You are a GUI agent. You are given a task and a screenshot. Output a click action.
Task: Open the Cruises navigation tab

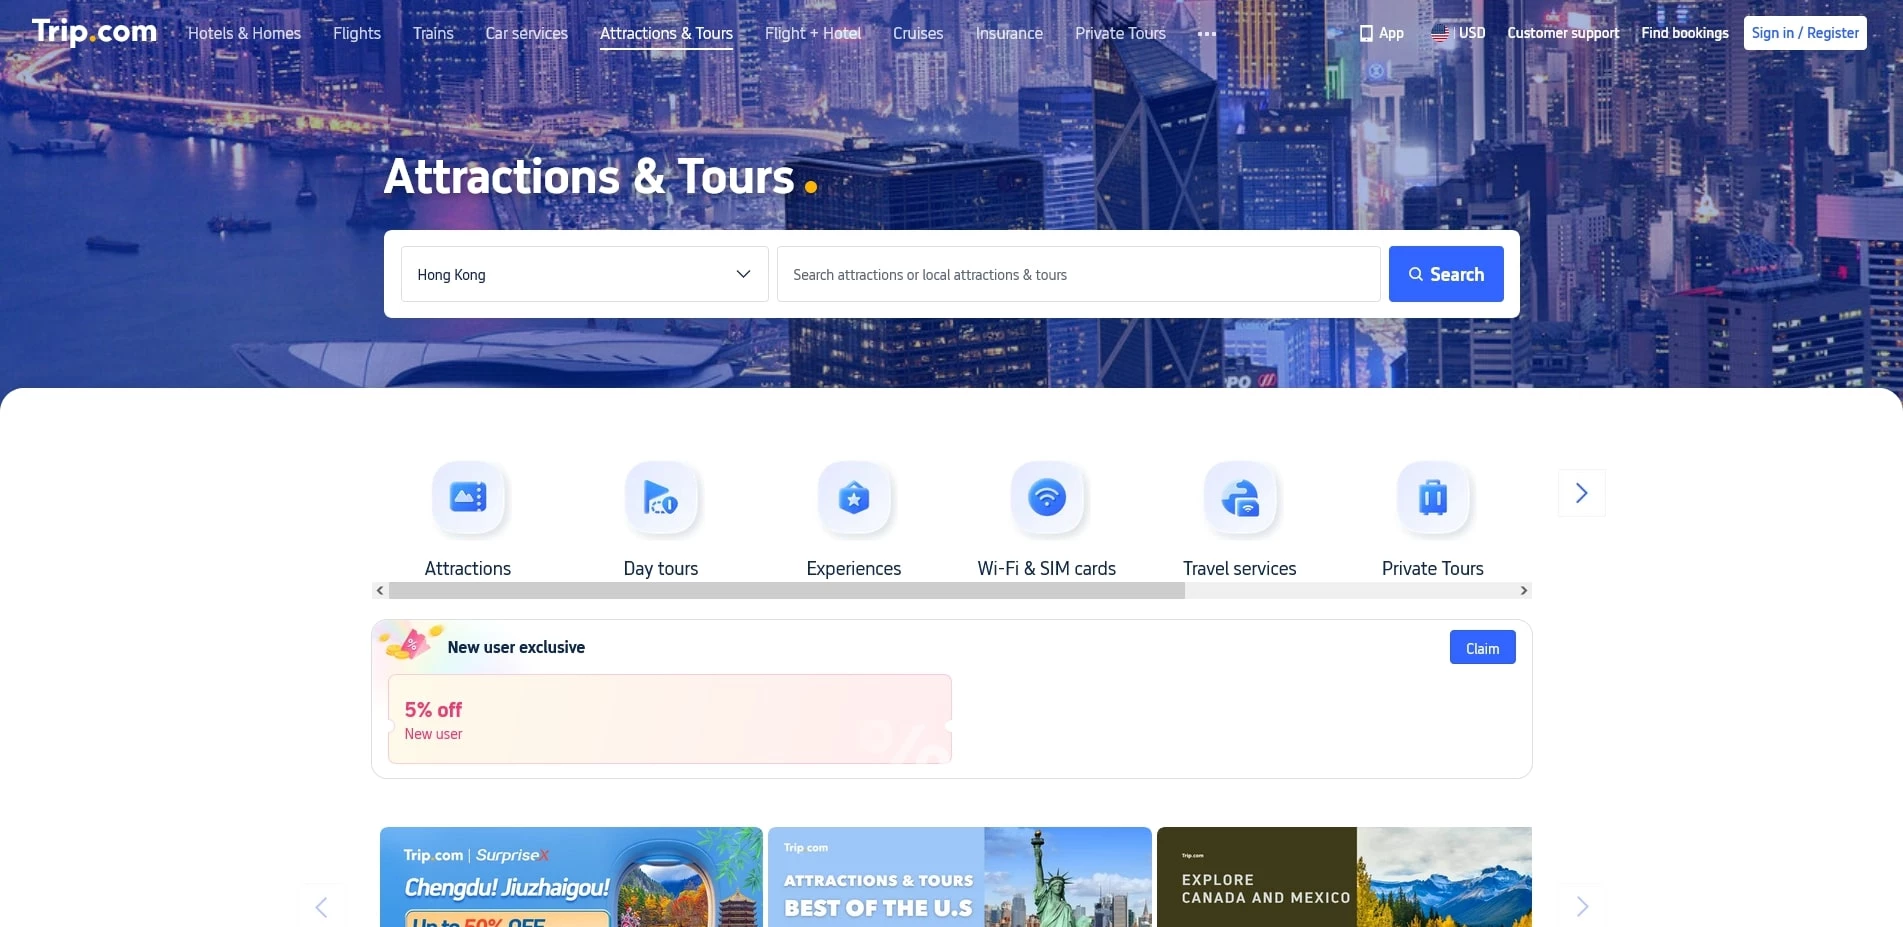917,32
